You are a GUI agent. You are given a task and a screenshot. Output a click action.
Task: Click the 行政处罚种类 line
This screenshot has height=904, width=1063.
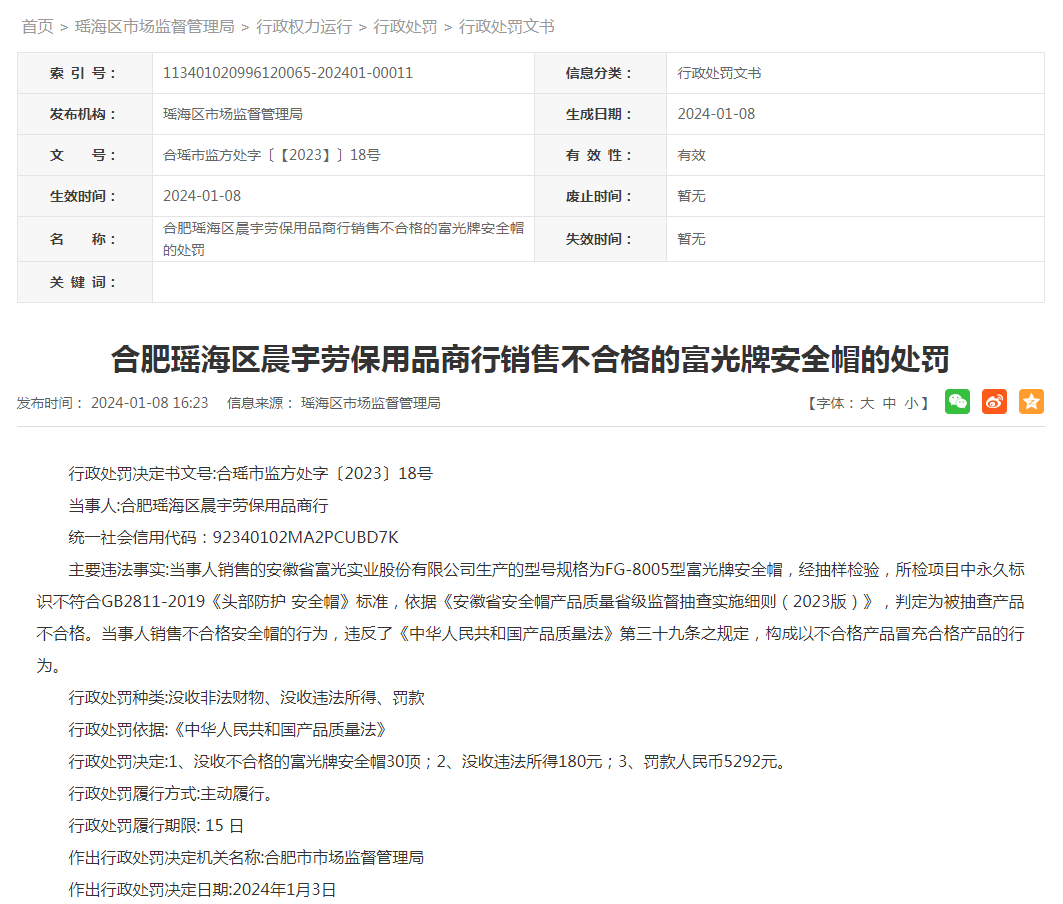(x=247, y=698)
